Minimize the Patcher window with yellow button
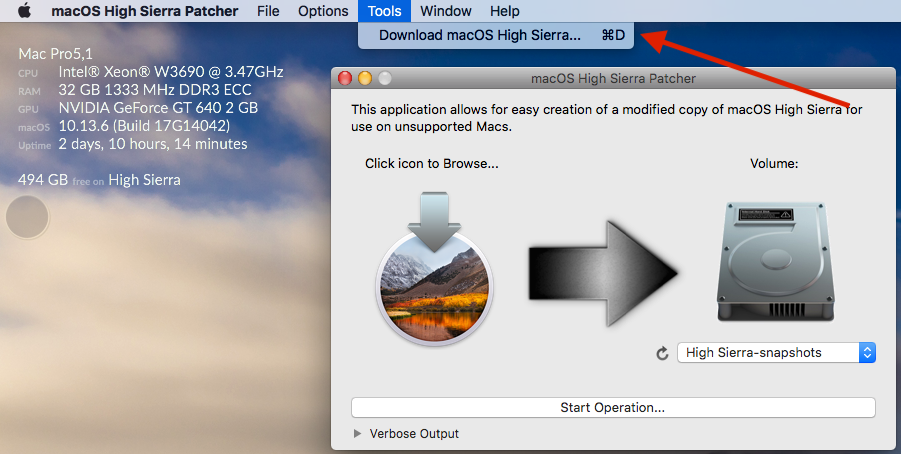Image resolution: width=901 pixels, height=454 pixels. click(365, 78)
